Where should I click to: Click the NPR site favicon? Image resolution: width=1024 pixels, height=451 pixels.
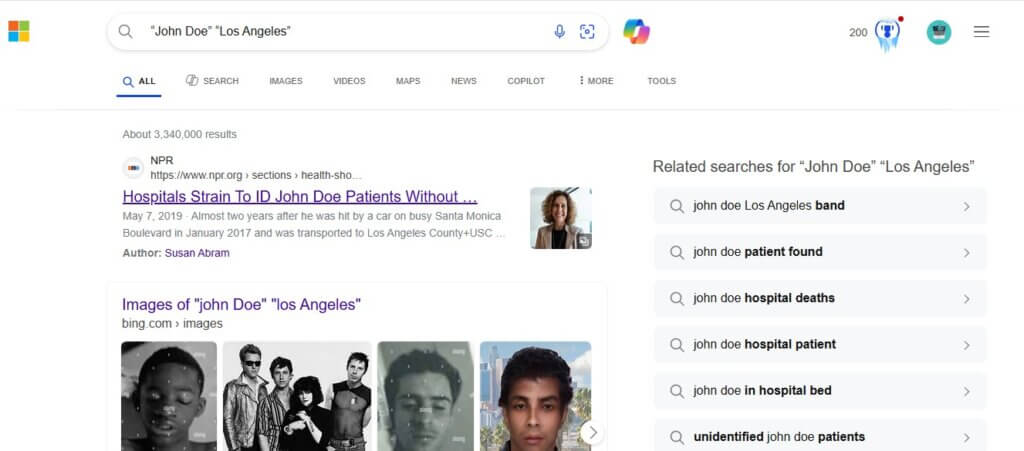133,168
